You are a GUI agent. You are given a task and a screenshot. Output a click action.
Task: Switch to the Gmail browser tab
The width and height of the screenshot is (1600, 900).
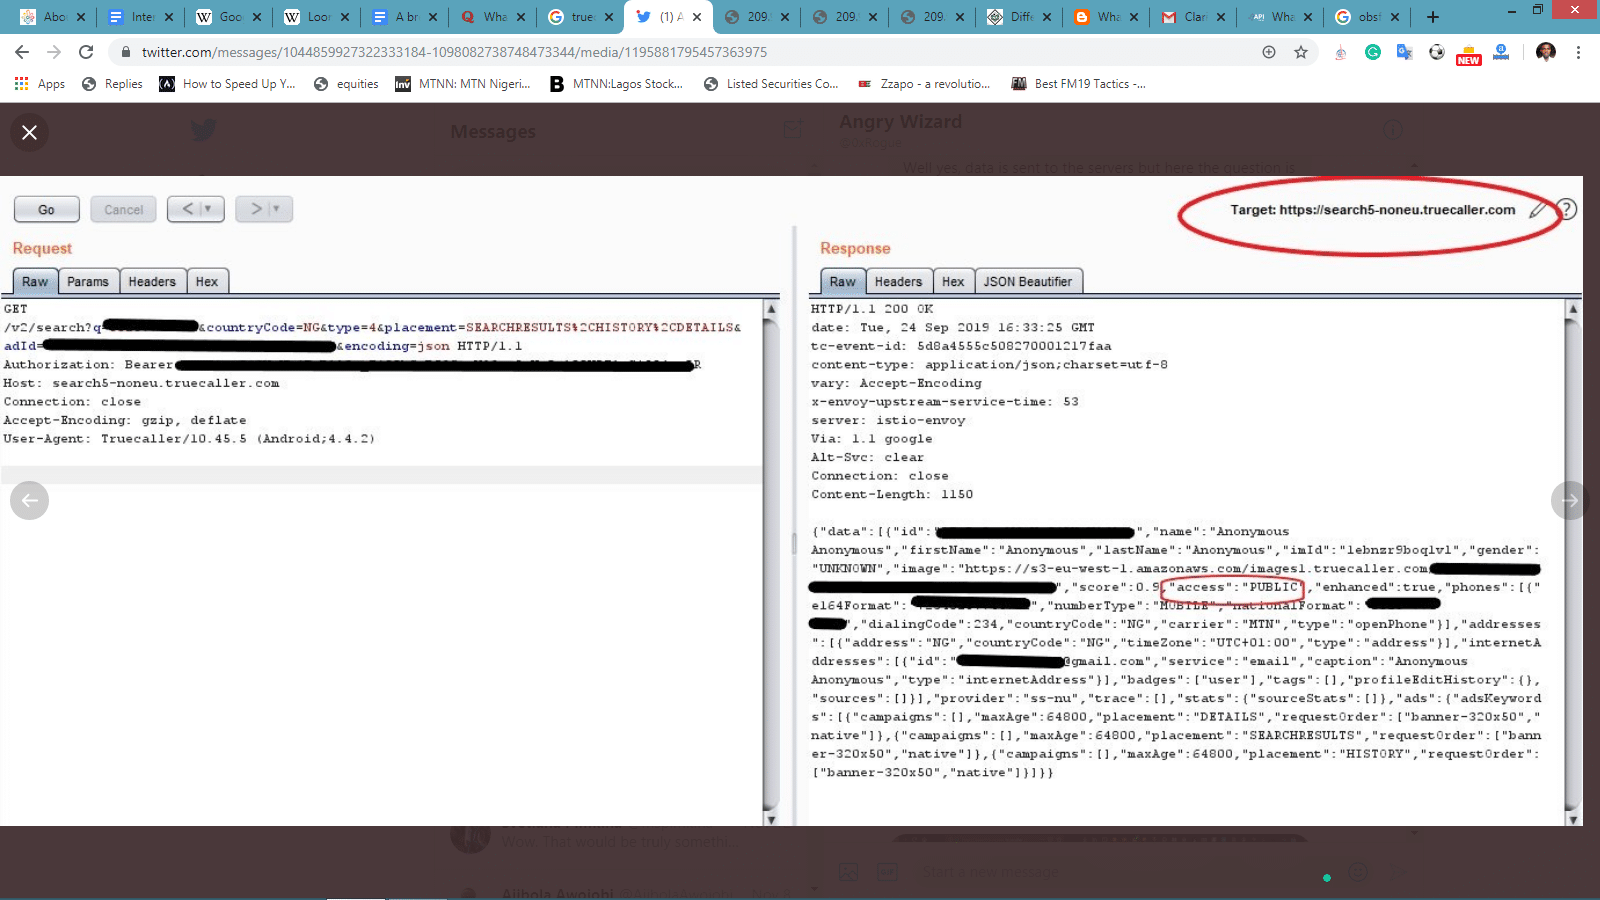(1192, 17)
